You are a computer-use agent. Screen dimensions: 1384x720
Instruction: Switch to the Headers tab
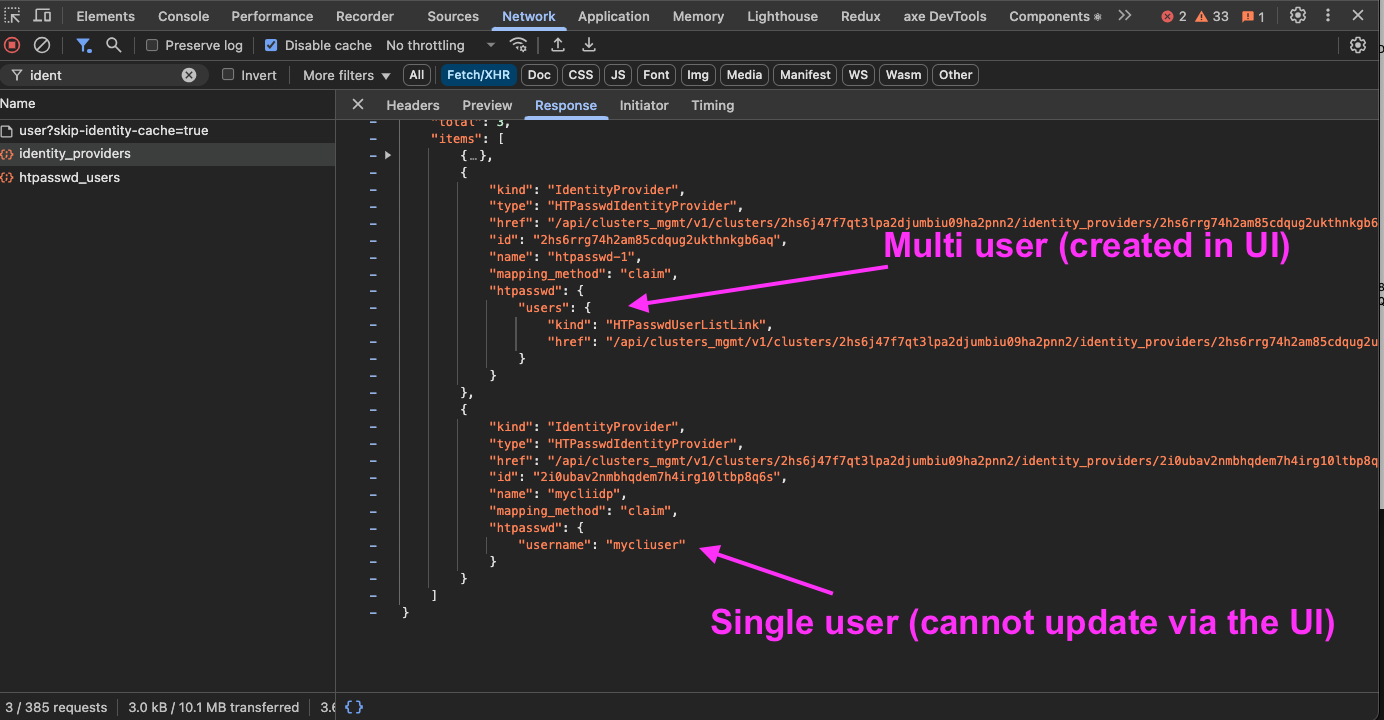(x=412, y=105)
